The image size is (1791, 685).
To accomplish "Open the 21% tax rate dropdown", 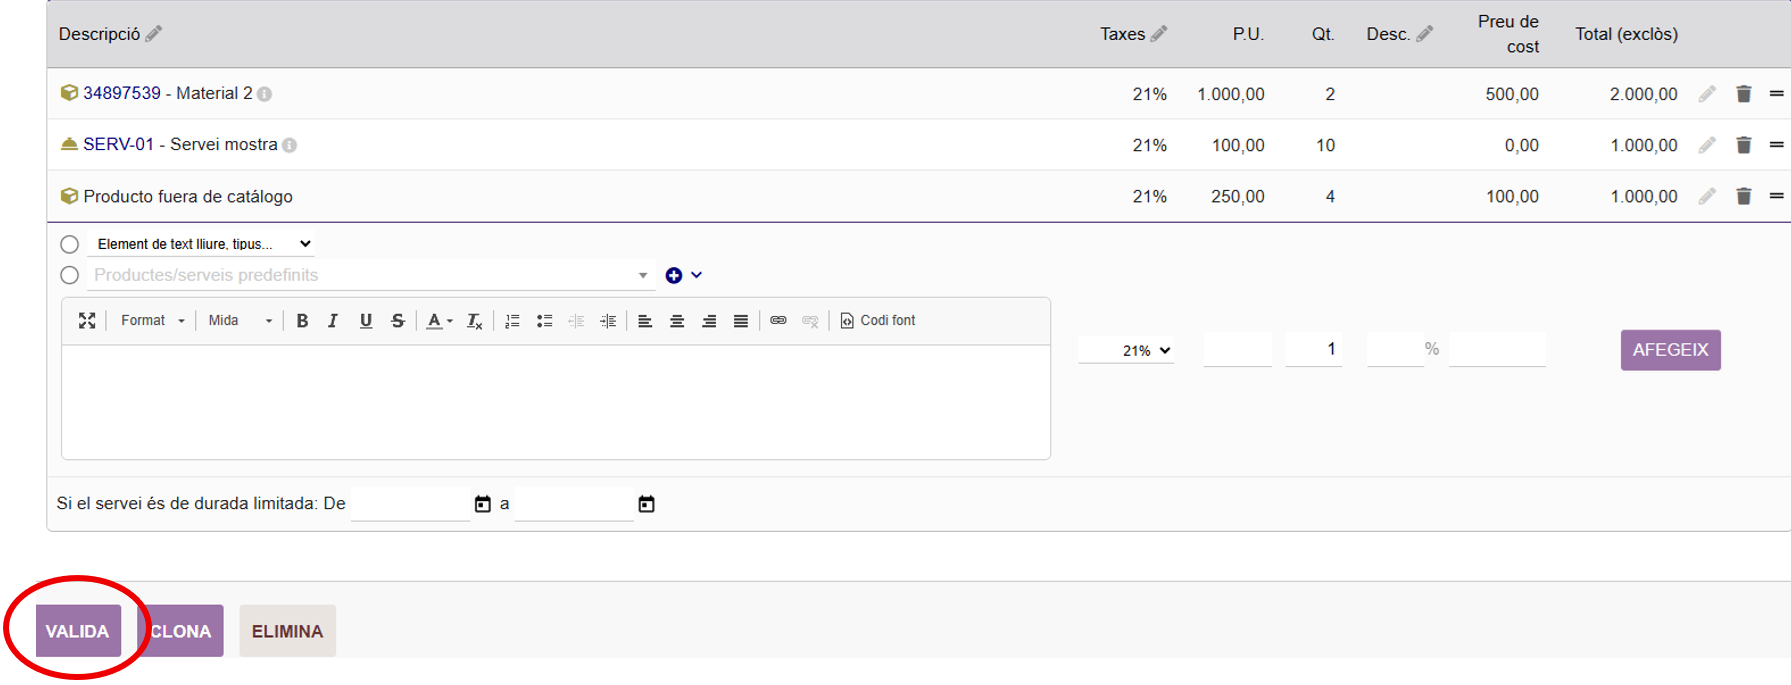I will [1145, 351].
